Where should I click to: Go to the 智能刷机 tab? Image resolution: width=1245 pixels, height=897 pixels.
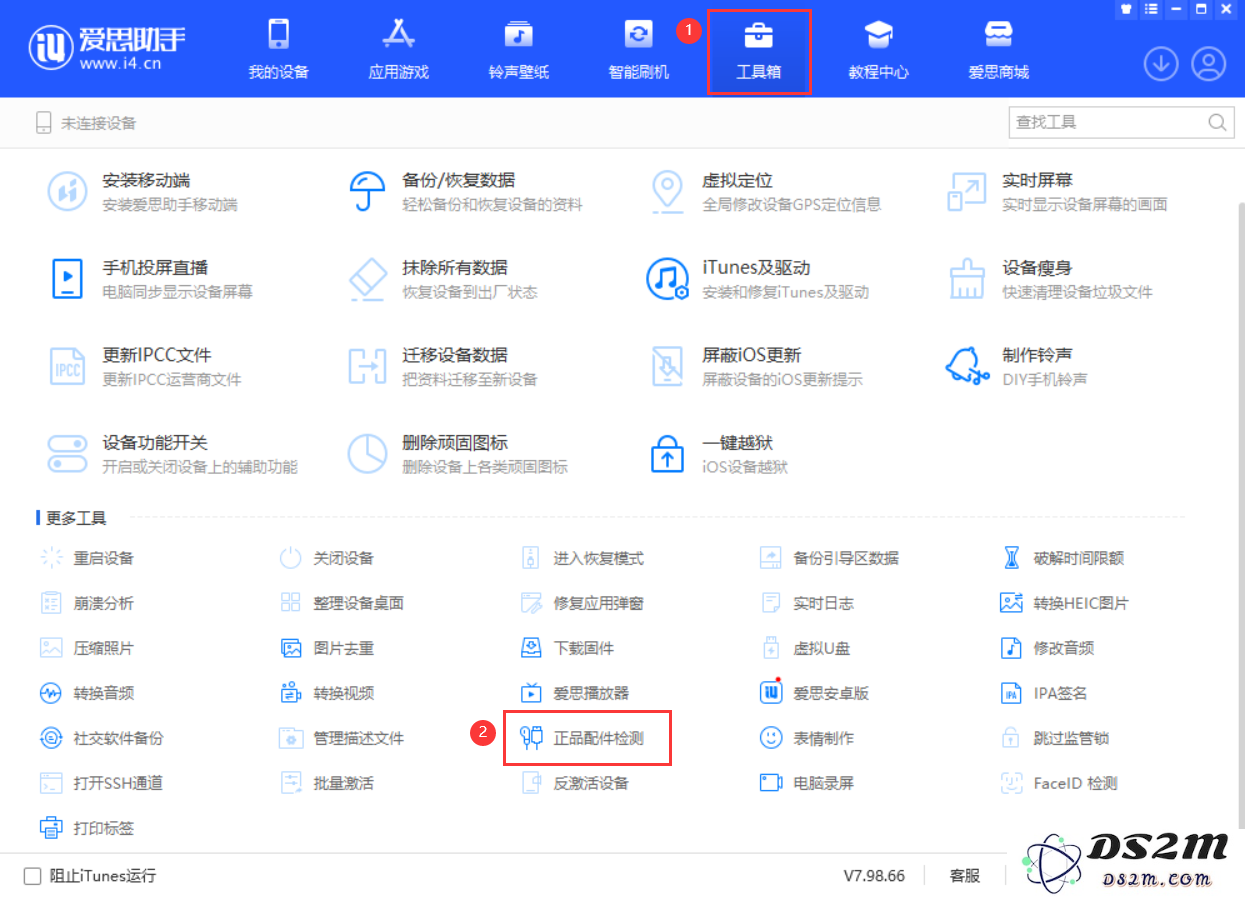point(638,50)
